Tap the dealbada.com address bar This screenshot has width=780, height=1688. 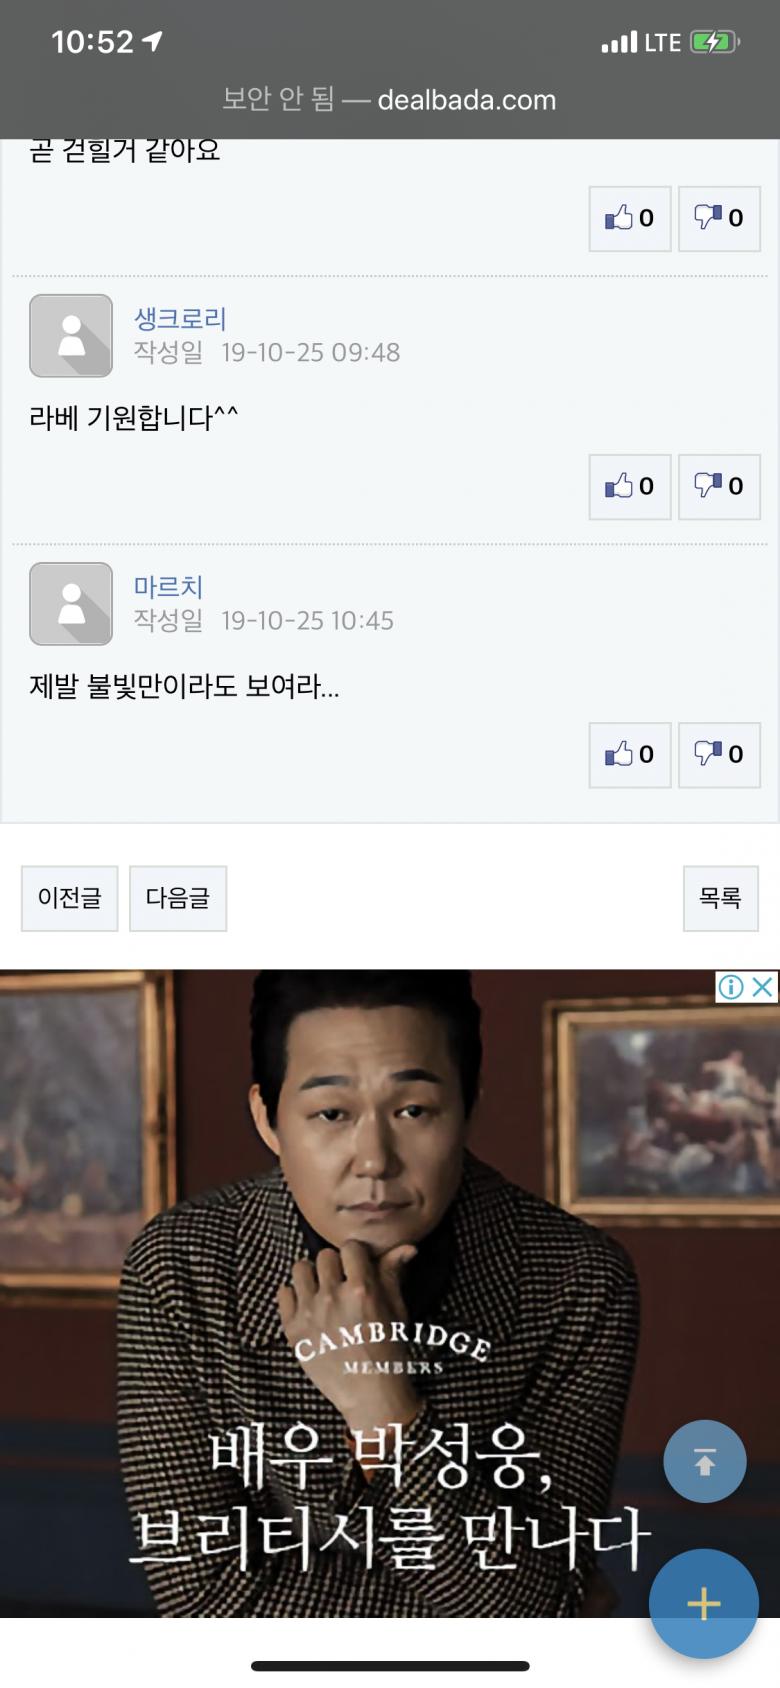click(389, 99)
